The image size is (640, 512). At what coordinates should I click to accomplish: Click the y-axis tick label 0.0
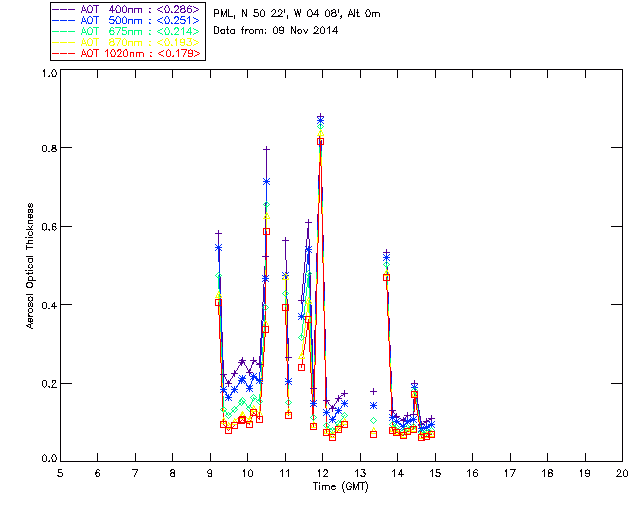click(x=49, y=459)
